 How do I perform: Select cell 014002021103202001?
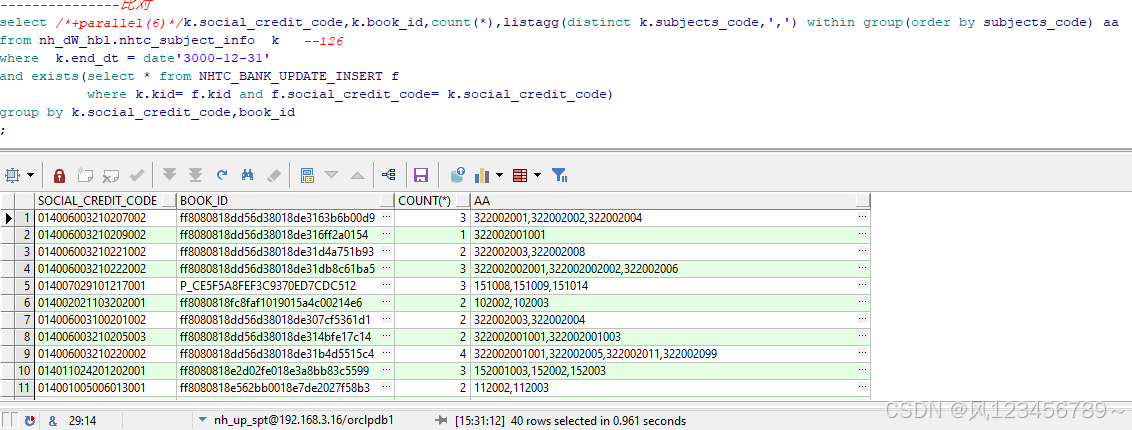(105, 303)
